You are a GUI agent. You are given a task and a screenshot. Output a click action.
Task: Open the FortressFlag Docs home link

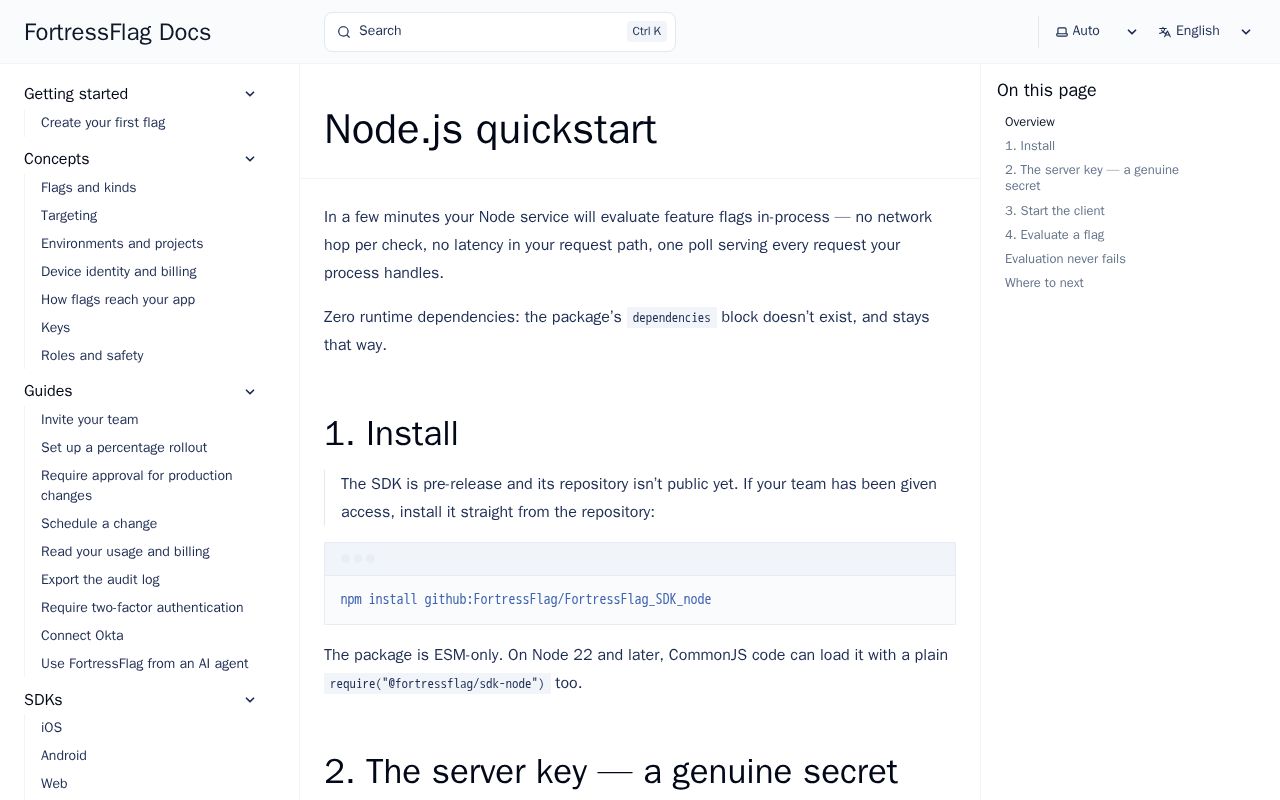(117, 32)
